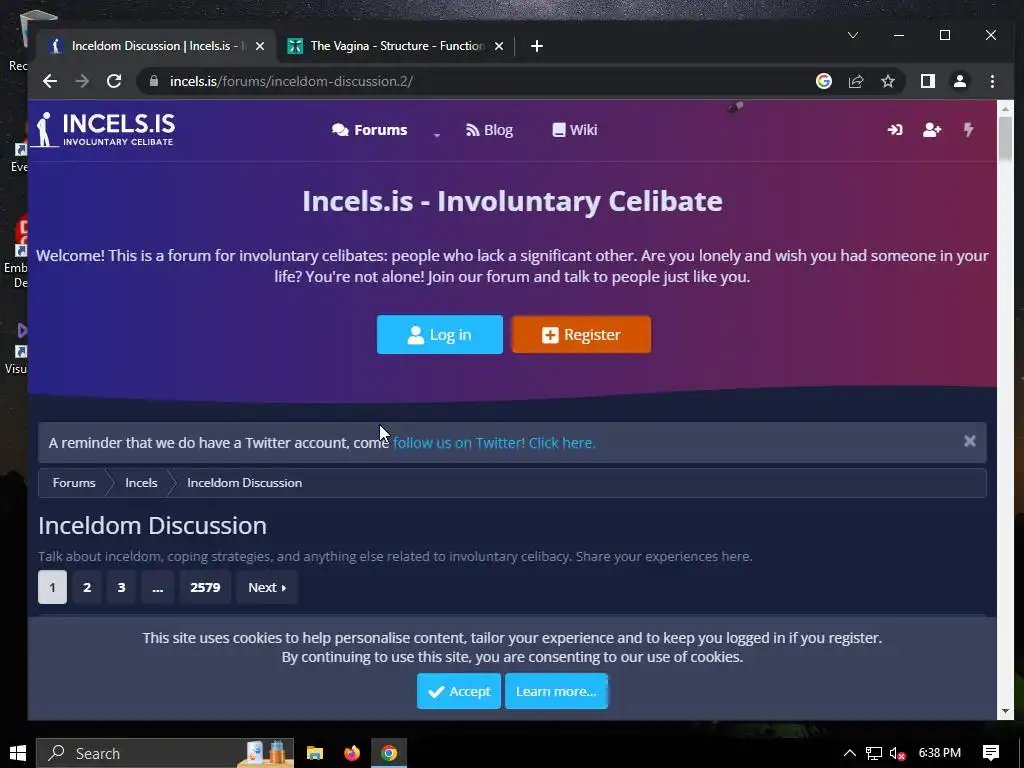Bookmark this page with star
Viewport: 1024px width, 768px height.
888,81
